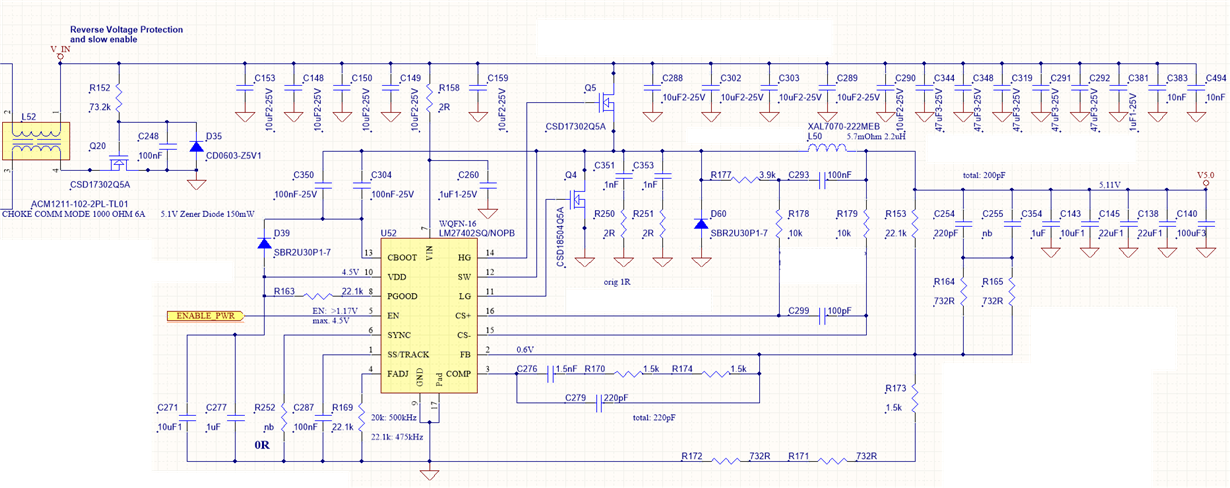1230x488 pixels.
Task: Select the '5.11V' voltage annotation
Action: tap(1111, 185)
